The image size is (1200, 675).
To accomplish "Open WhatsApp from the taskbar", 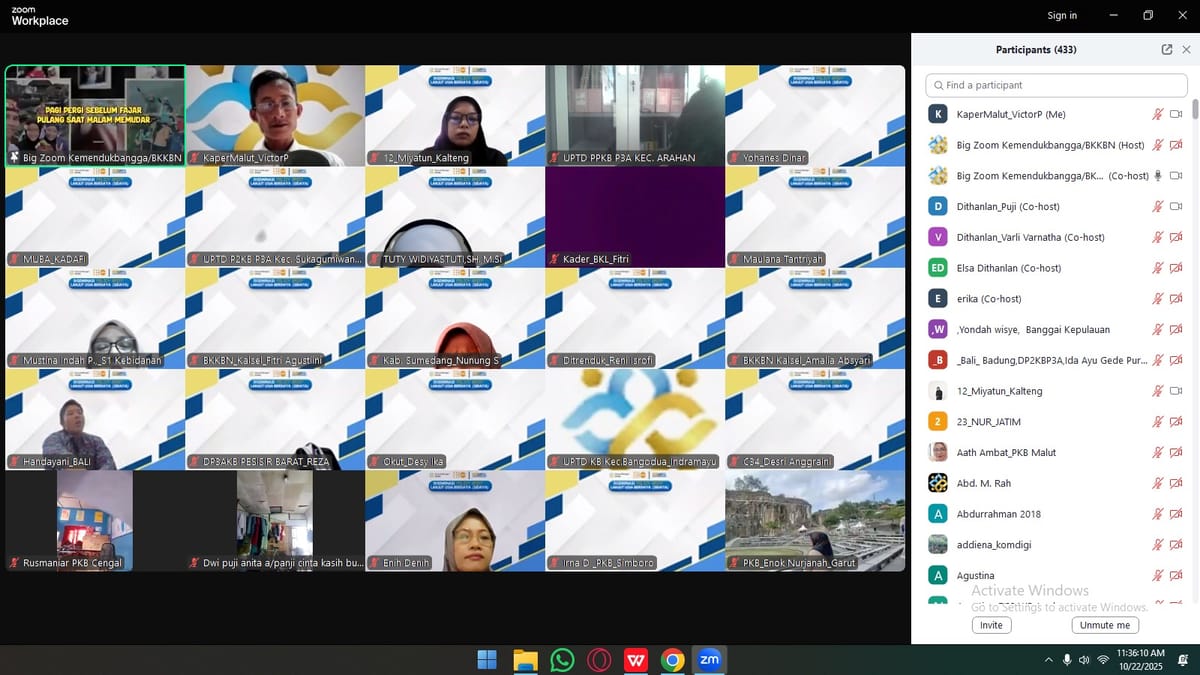I will [562, 660].
